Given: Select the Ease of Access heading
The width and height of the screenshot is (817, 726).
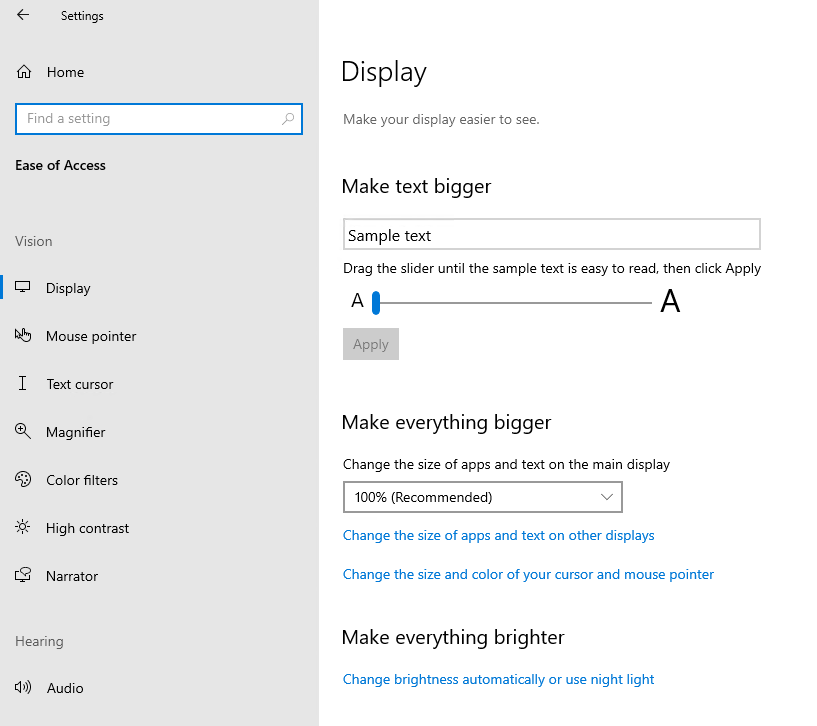Looking at the screenshot, I should point(60,165).
